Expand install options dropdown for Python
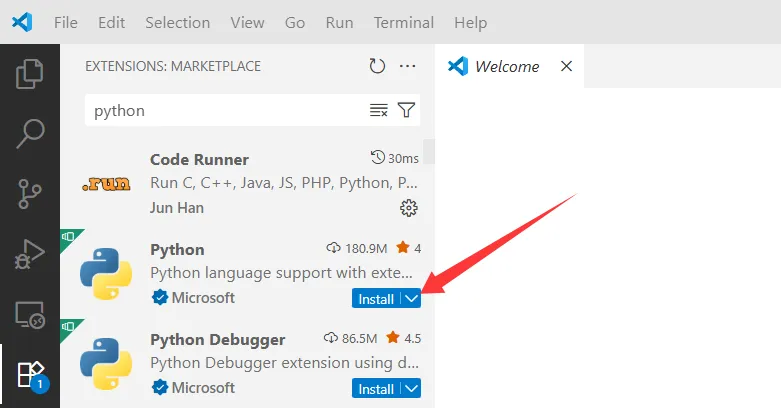Image resolution: width=781 pixels, height=408 pixels. pos(411,298)
